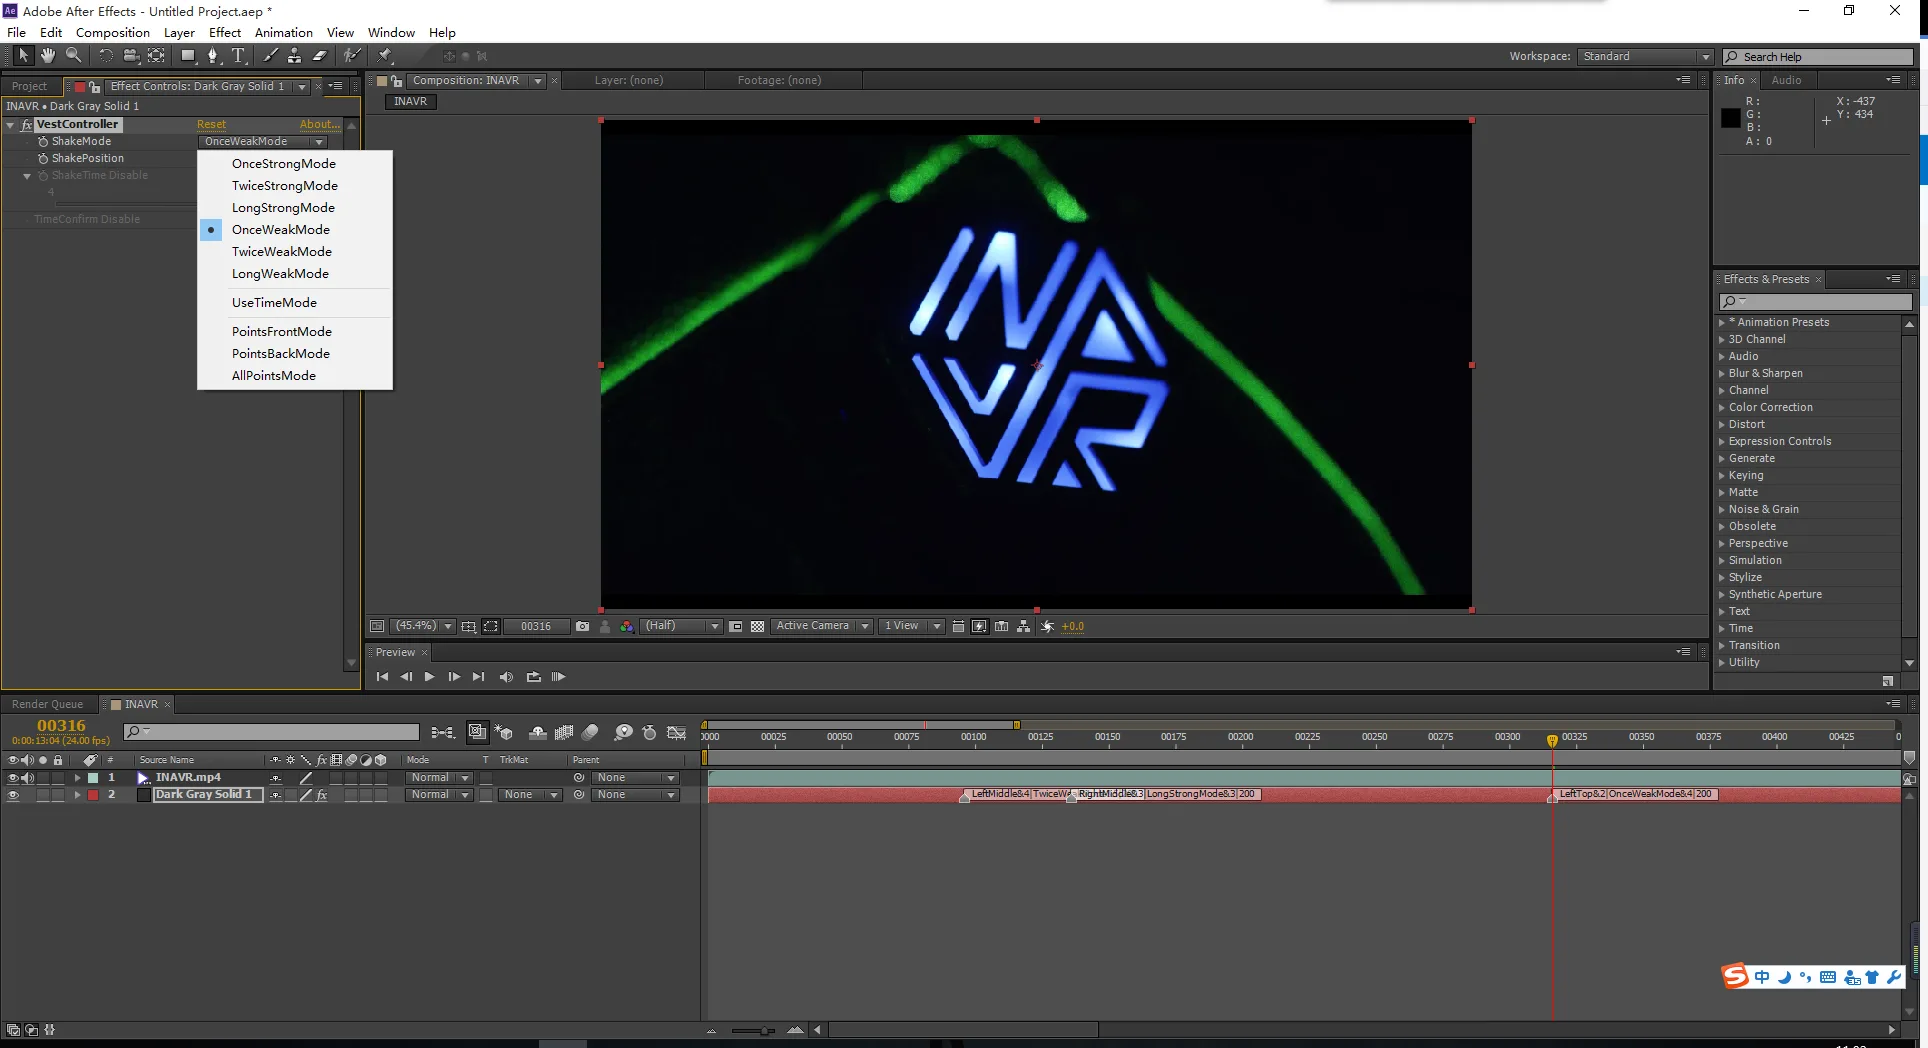The image size is (1928, 1048).
Task: Open the Active Camera view dropdown
Action: coord(821,626)
